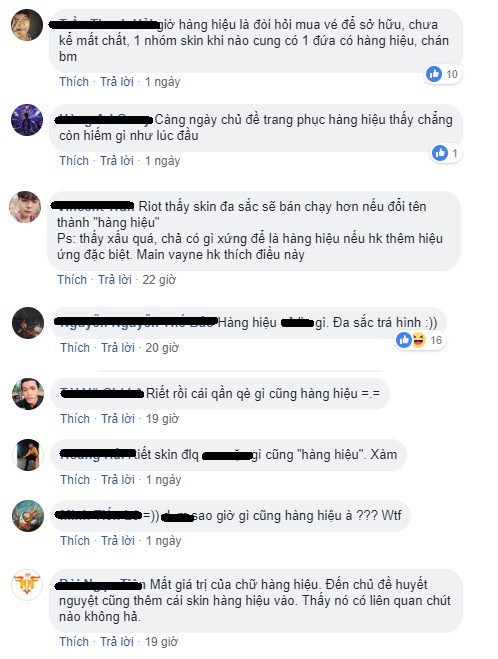Open profile picture of the first commenter
Image resolution: width=498 pixels, height=659 pixels.
(27, 25)
